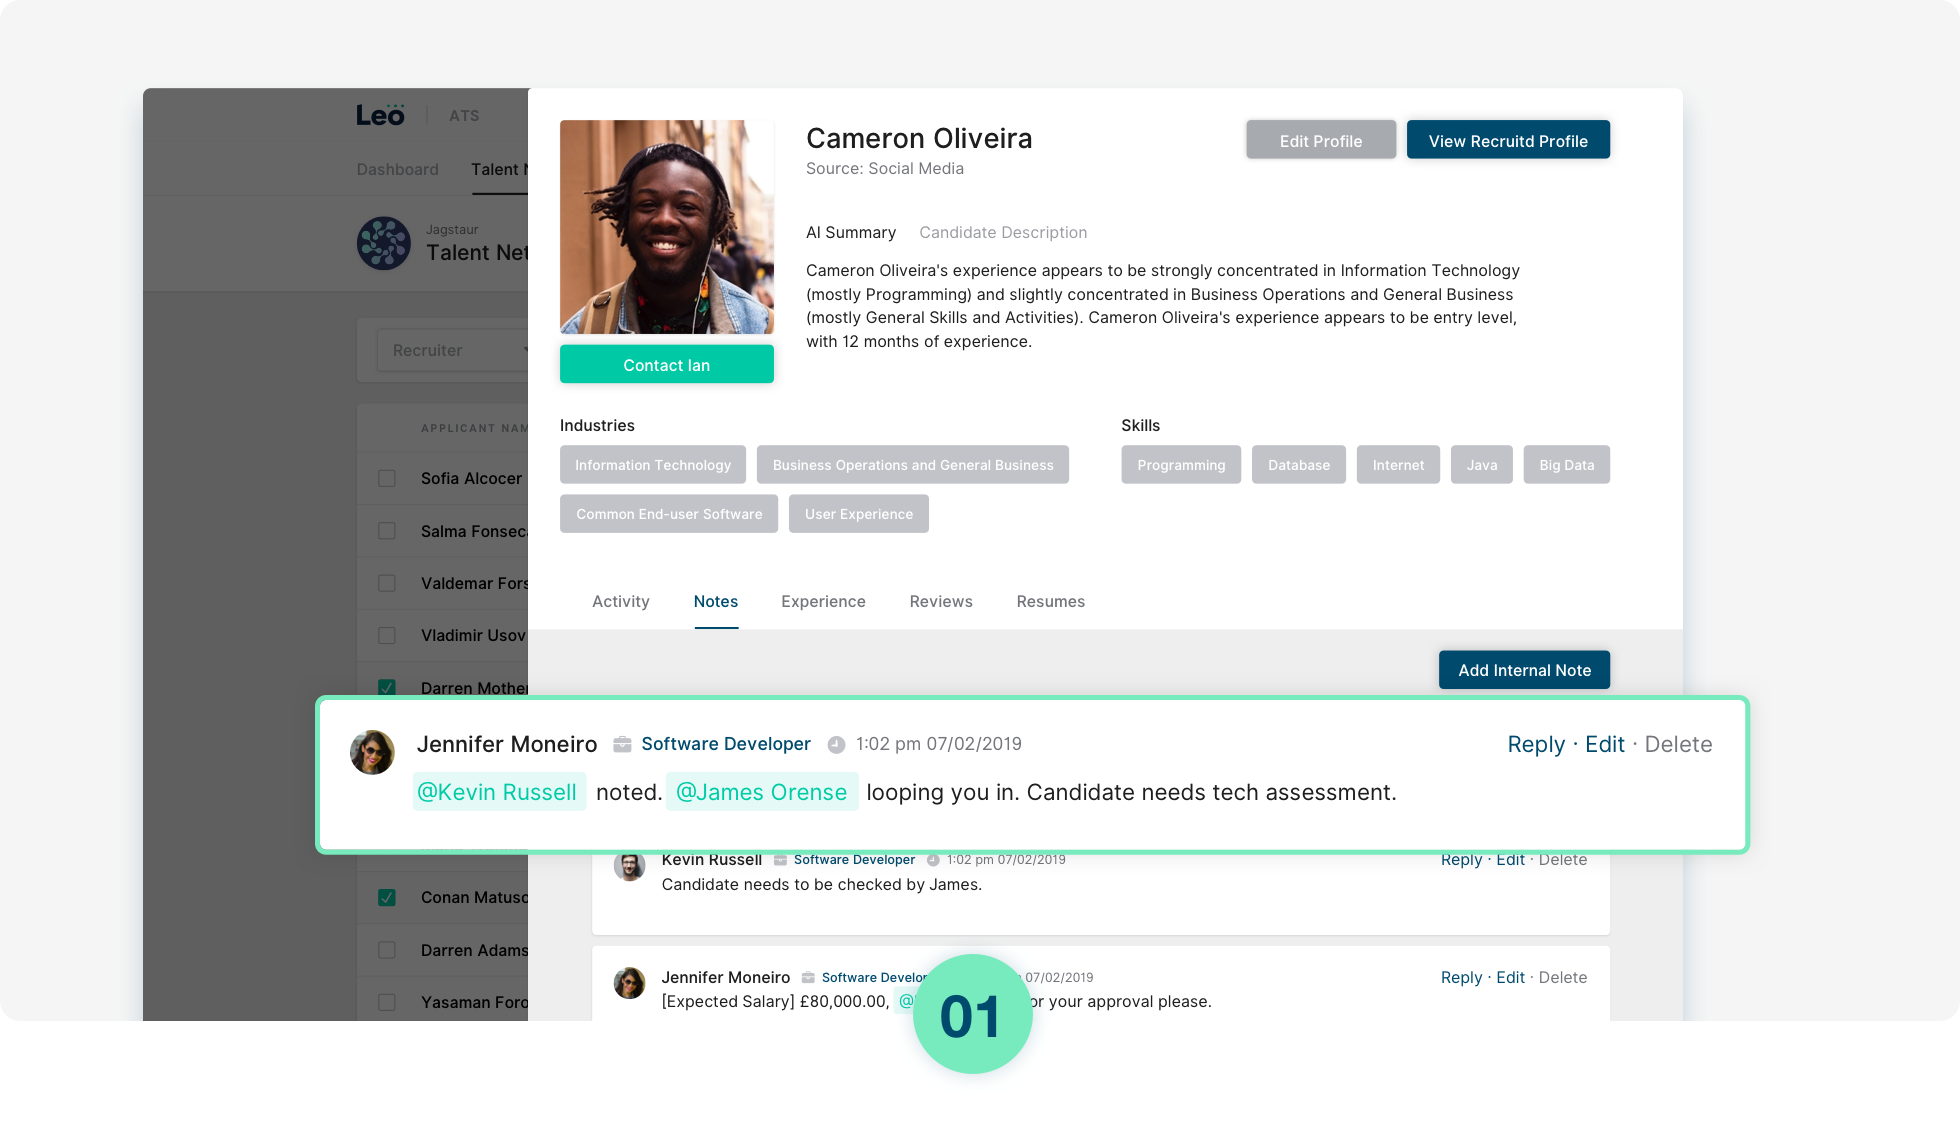The height and width of the screenshot is (1133, 1960).
Task: Click the Jagstaur company logo icon
Action: pyautogui.click(x=384, y=243)
